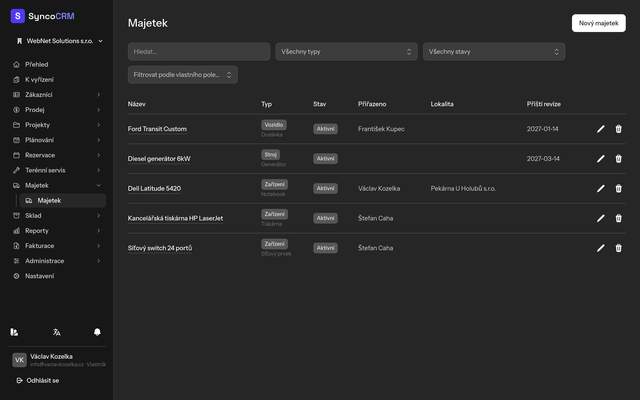Click the Sklad box icon
The width and height of the screenshot is (640, 400).
tap(16, 216)
